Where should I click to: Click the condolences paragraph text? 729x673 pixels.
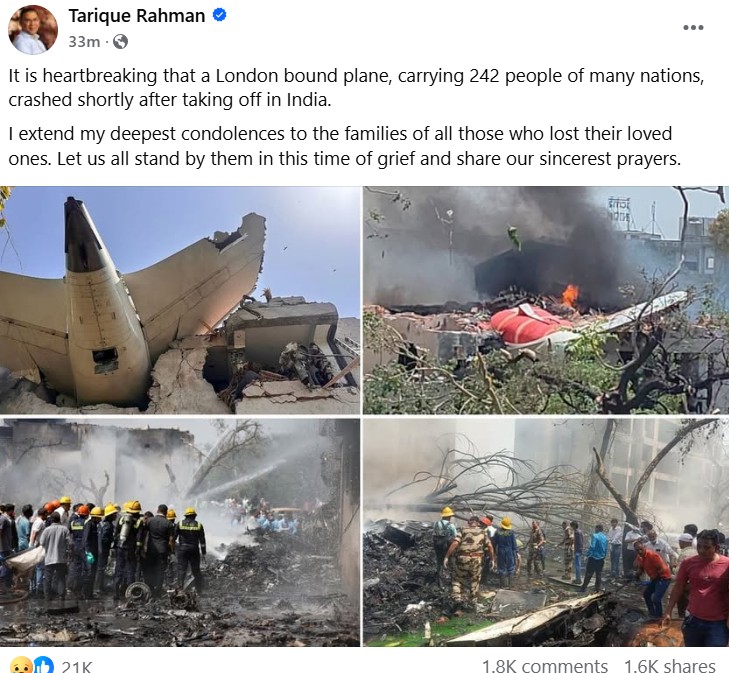(x=345, y=146)
